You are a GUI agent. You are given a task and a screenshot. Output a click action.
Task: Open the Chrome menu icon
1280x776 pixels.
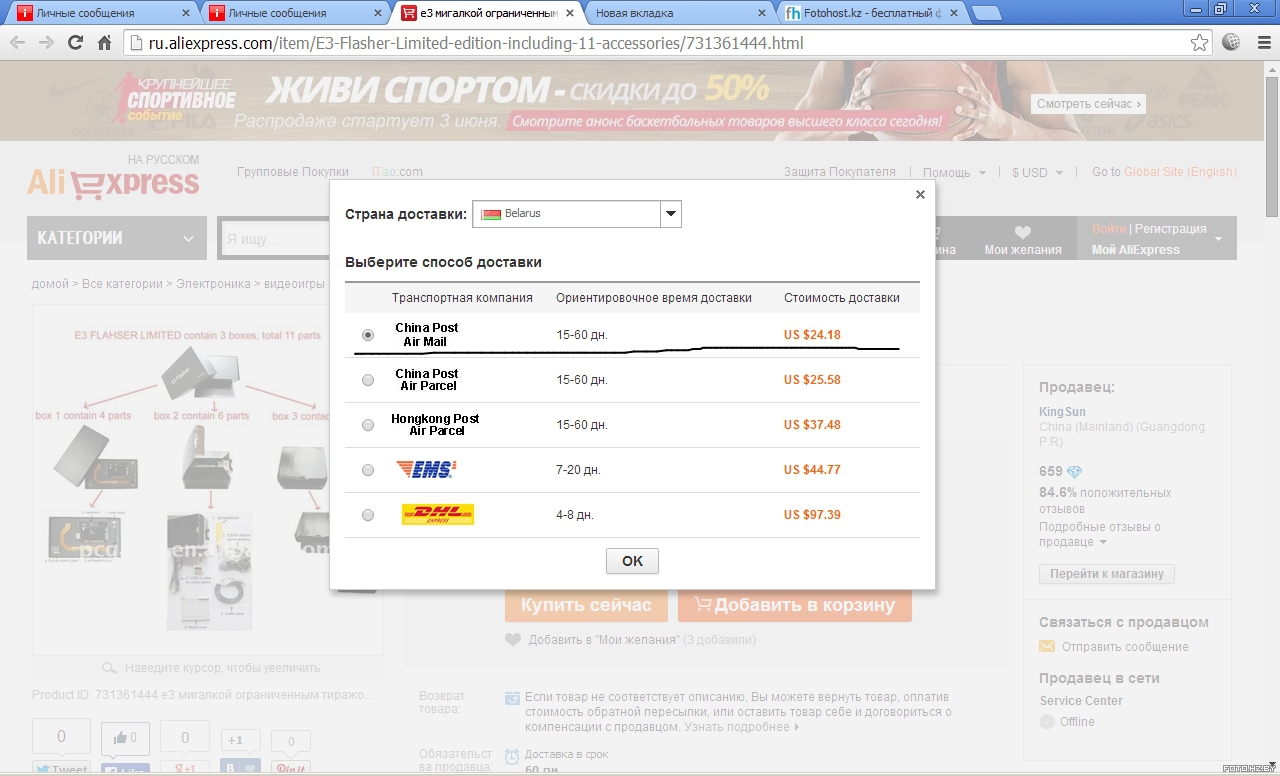coord(1262,42)
